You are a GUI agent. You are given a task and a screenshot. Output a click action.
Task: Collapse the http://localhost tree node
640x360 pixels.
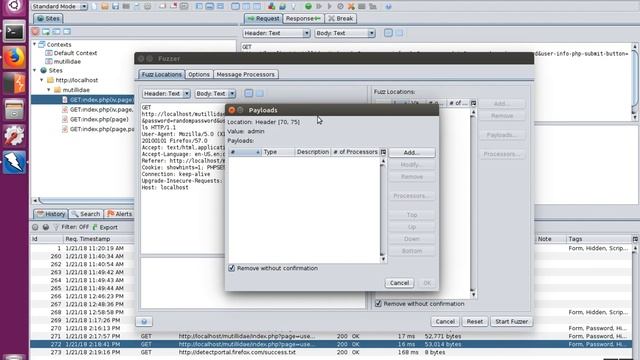pos(42,80)
